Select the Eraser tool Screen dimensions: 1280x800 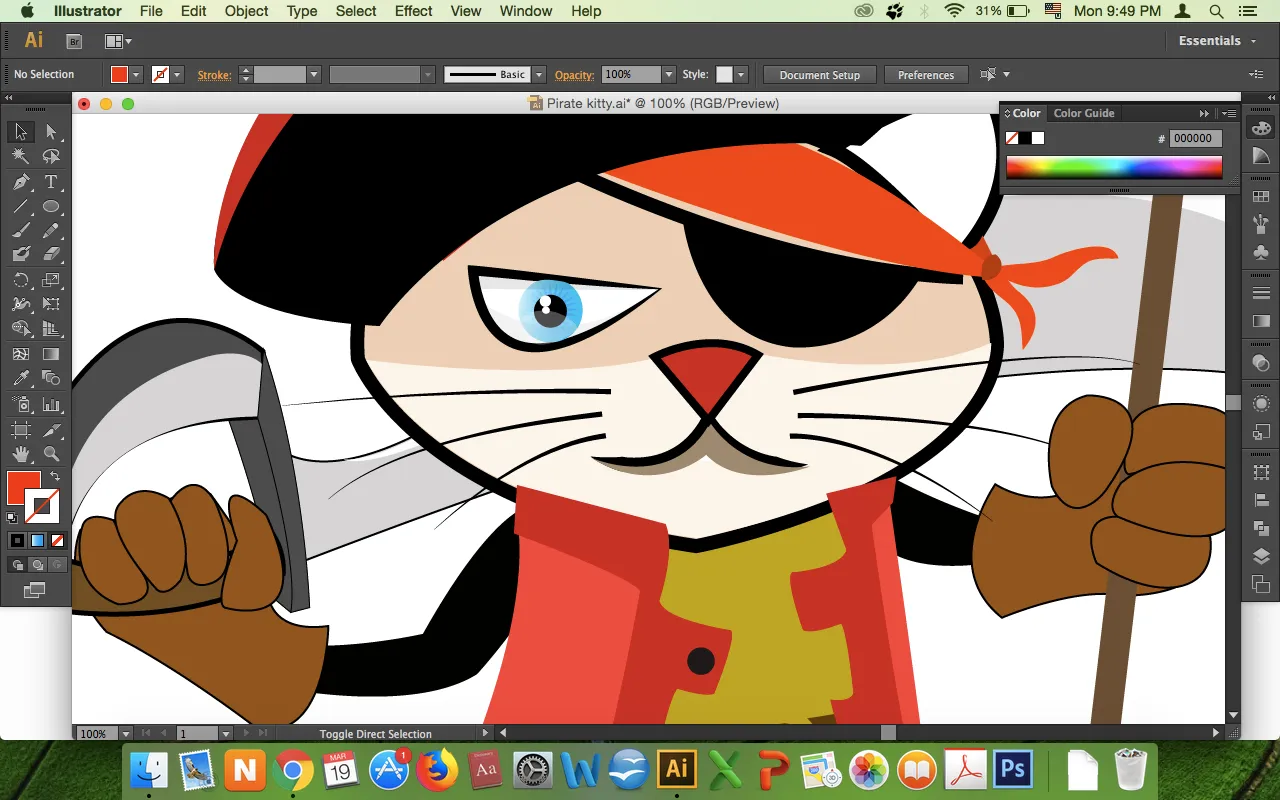tap(52, 255)
